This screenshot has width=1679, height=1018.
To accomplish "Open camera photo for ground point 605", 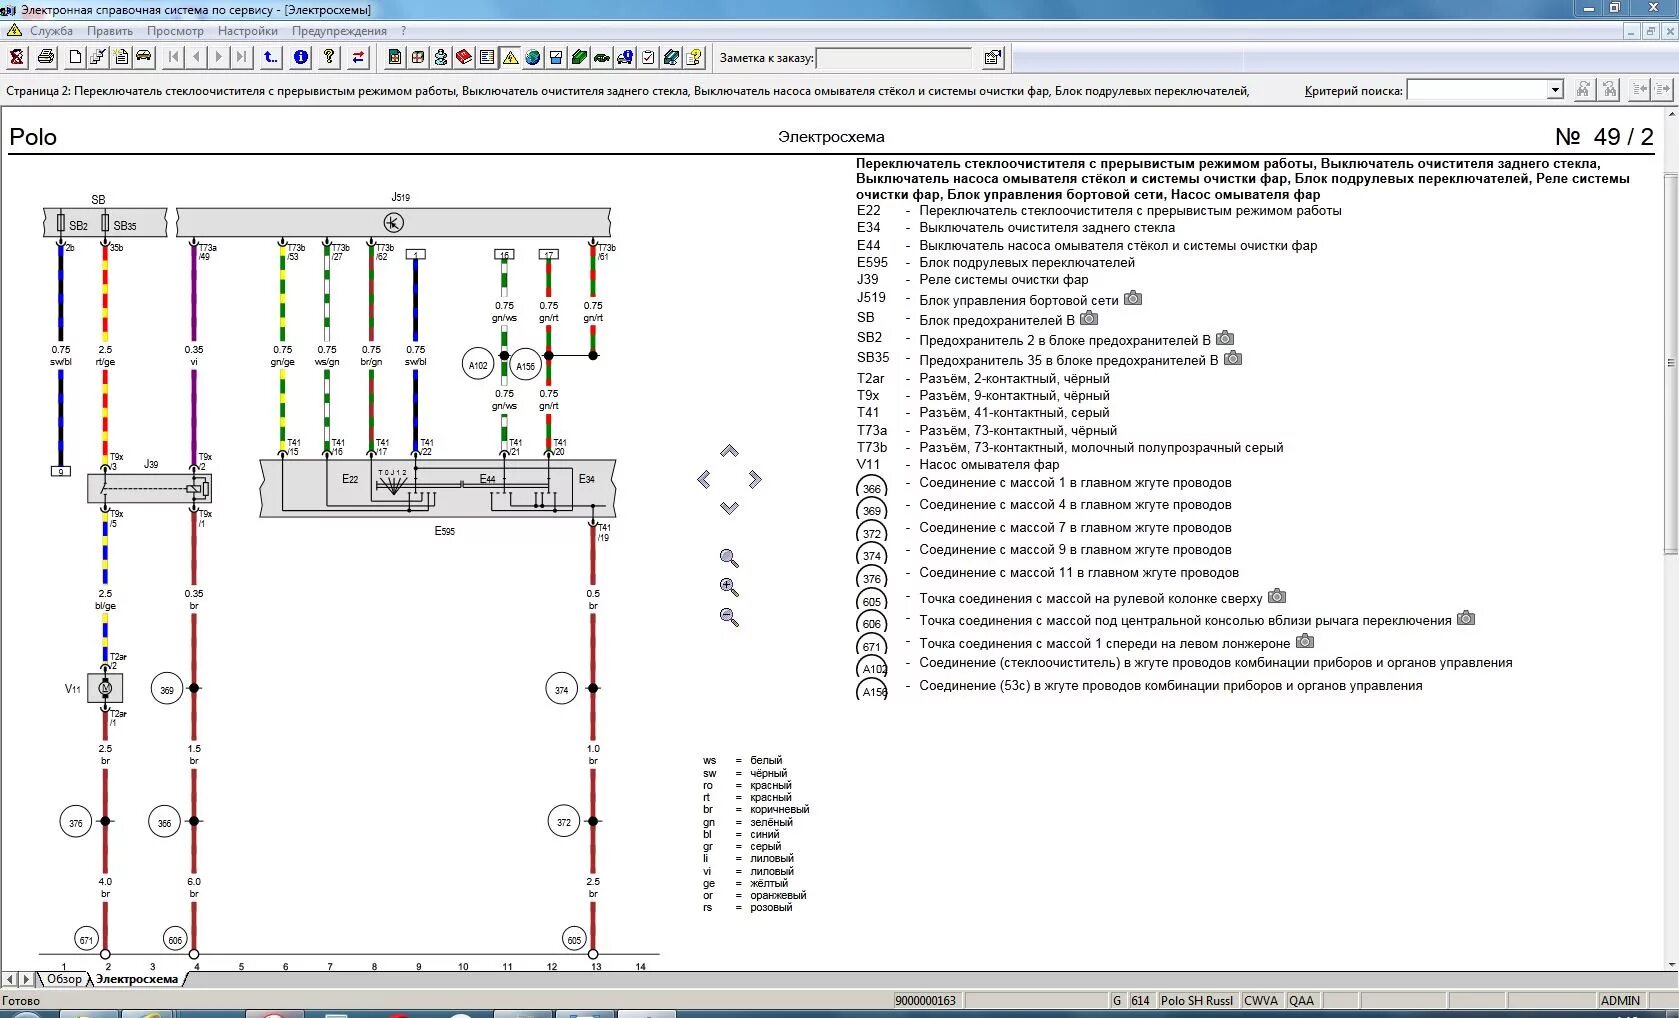I will 1277,596.
